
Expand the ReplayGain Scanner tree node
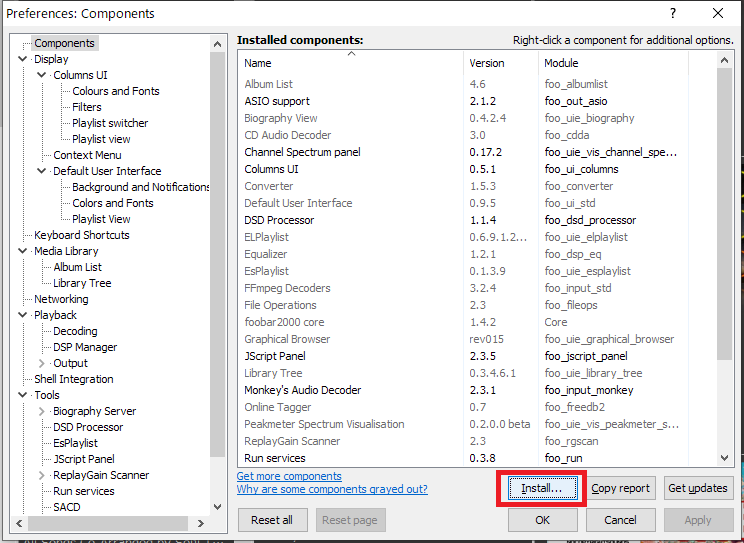pos(41,475)
